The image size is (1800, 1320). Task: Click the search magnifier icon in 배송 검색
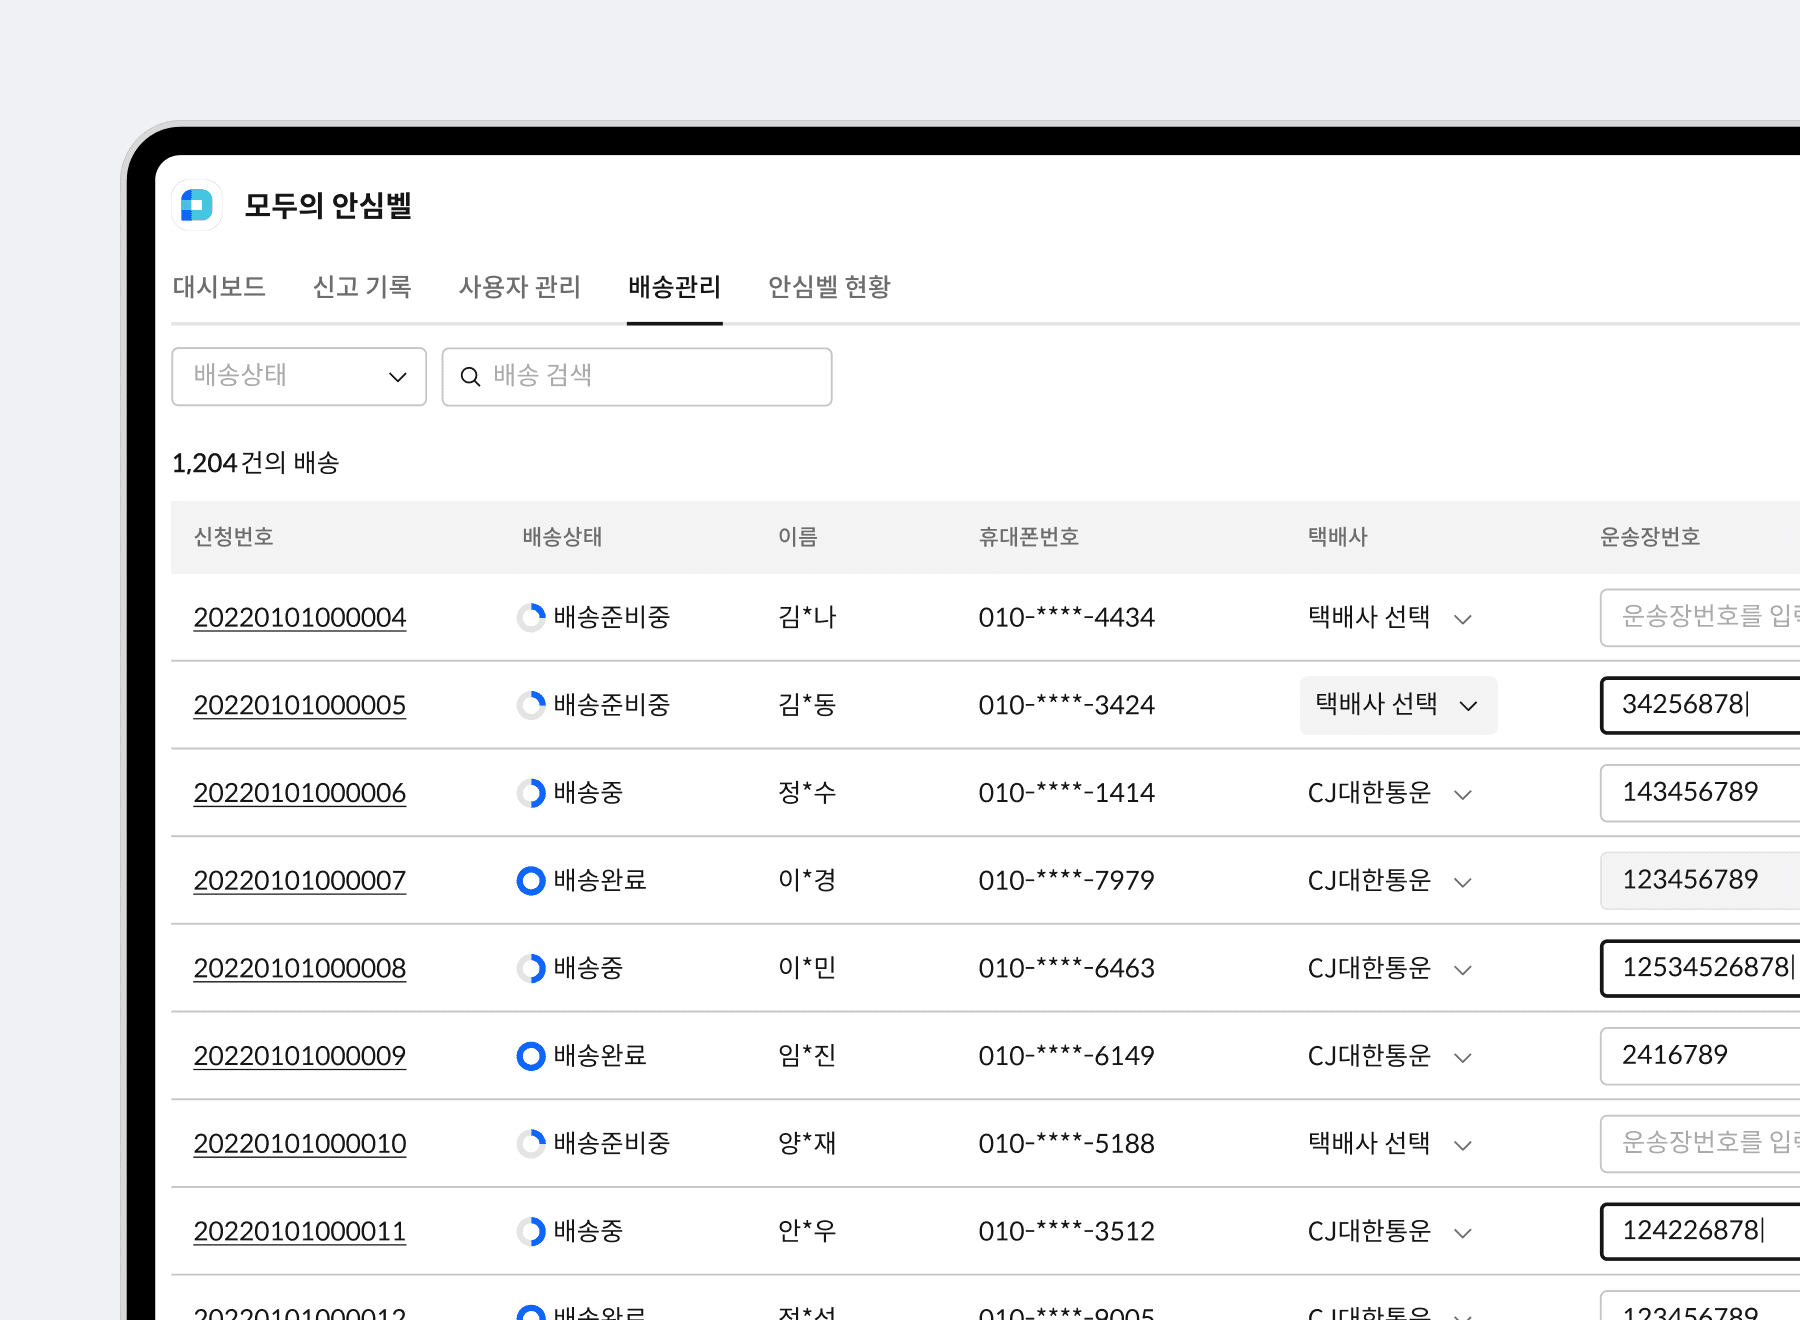tap(471, 376)
